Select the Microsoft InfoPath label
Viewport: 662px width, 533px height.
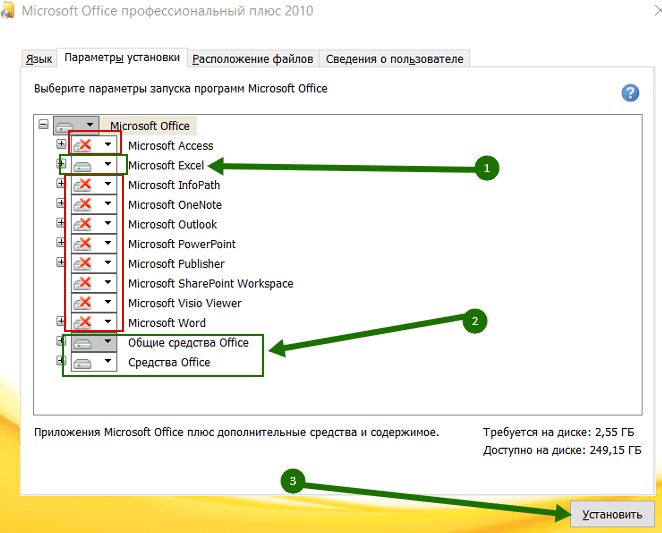coord(174,185)
